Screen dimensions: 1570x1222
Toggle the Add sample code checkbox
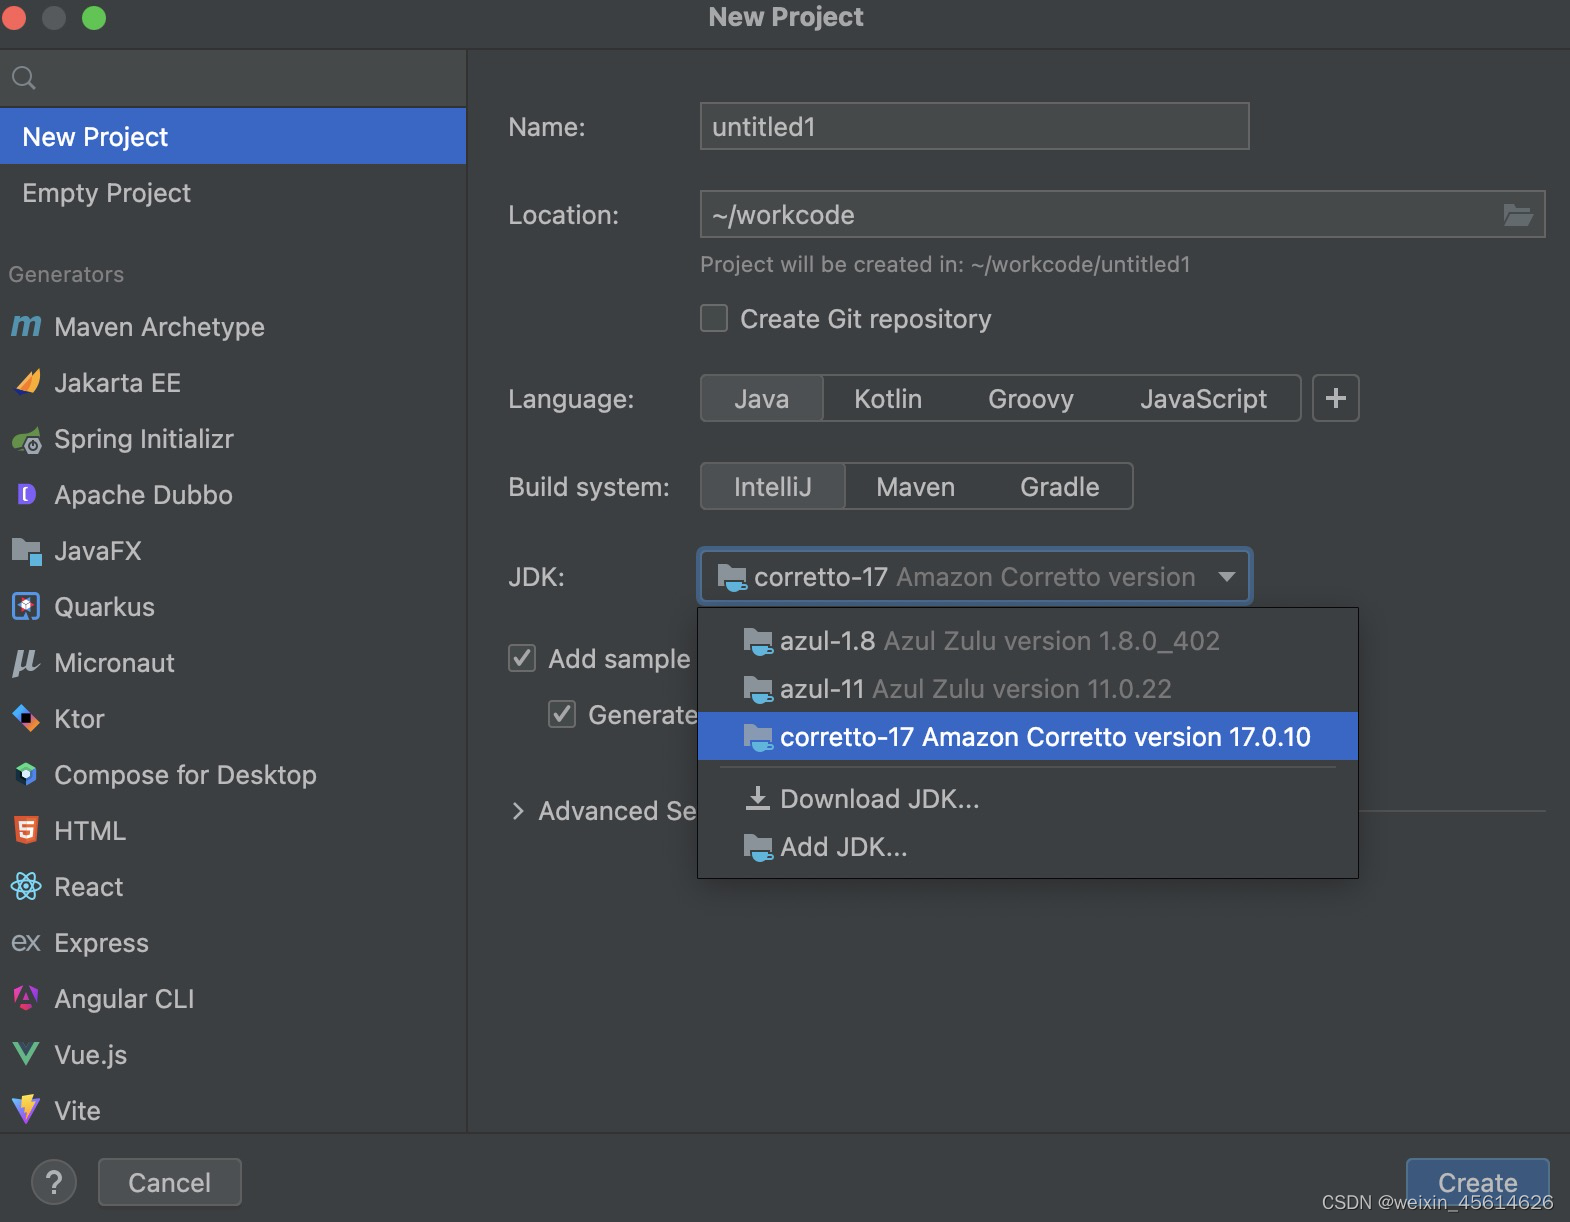522,658
